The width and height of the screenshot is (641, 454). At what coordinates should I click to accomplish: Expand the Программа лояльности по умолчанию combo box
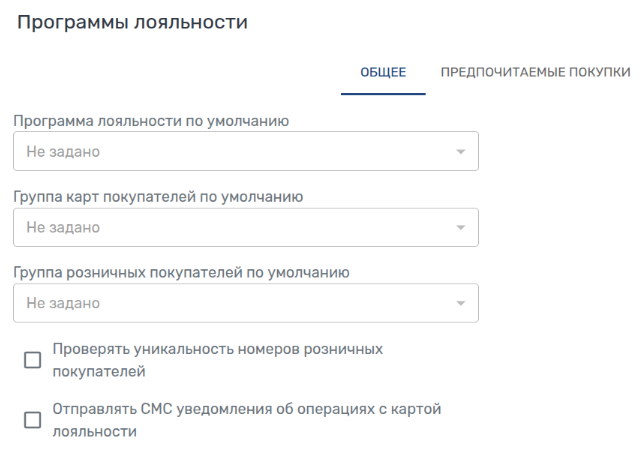pyautogui.click(x=245, y=152)
